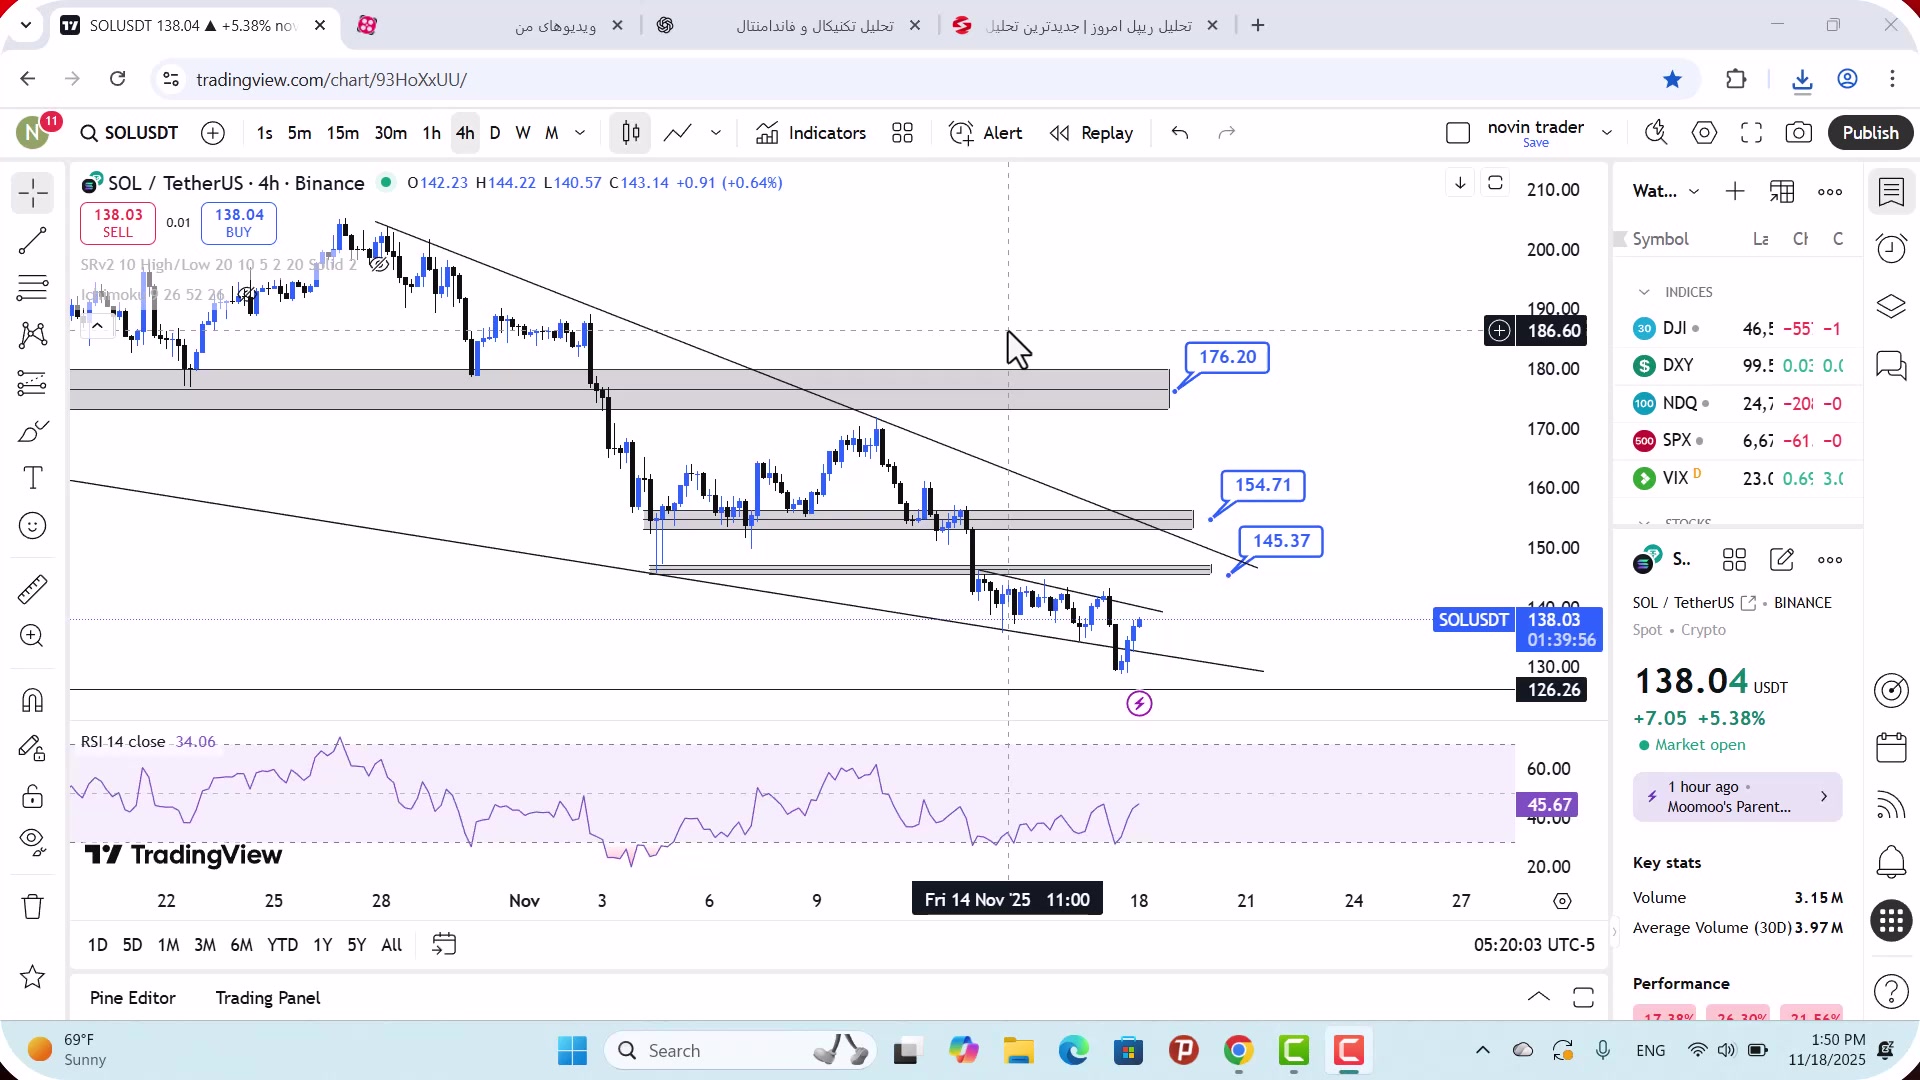Toggle stay in drawing mode
Screen dimensions: 1920x1080
pyautogui.click(x=33, y=748)
